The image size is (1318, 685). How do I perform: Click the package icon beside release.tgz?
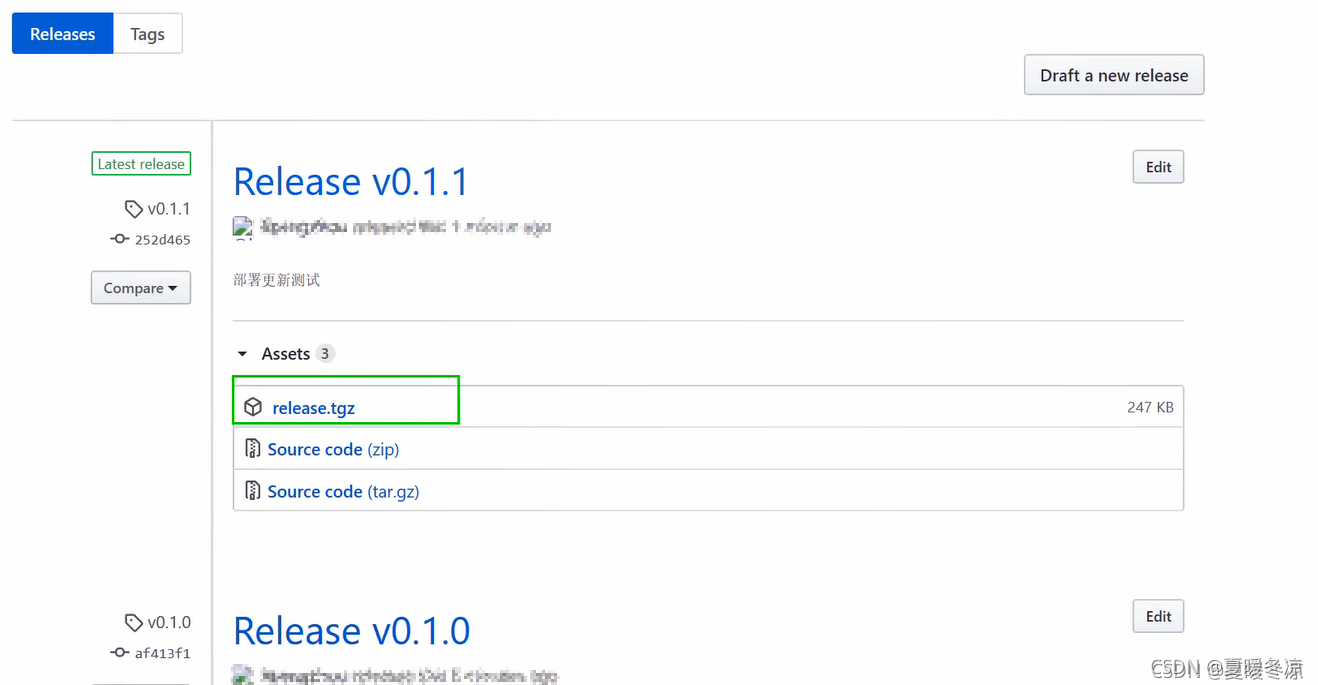(253, 407)
